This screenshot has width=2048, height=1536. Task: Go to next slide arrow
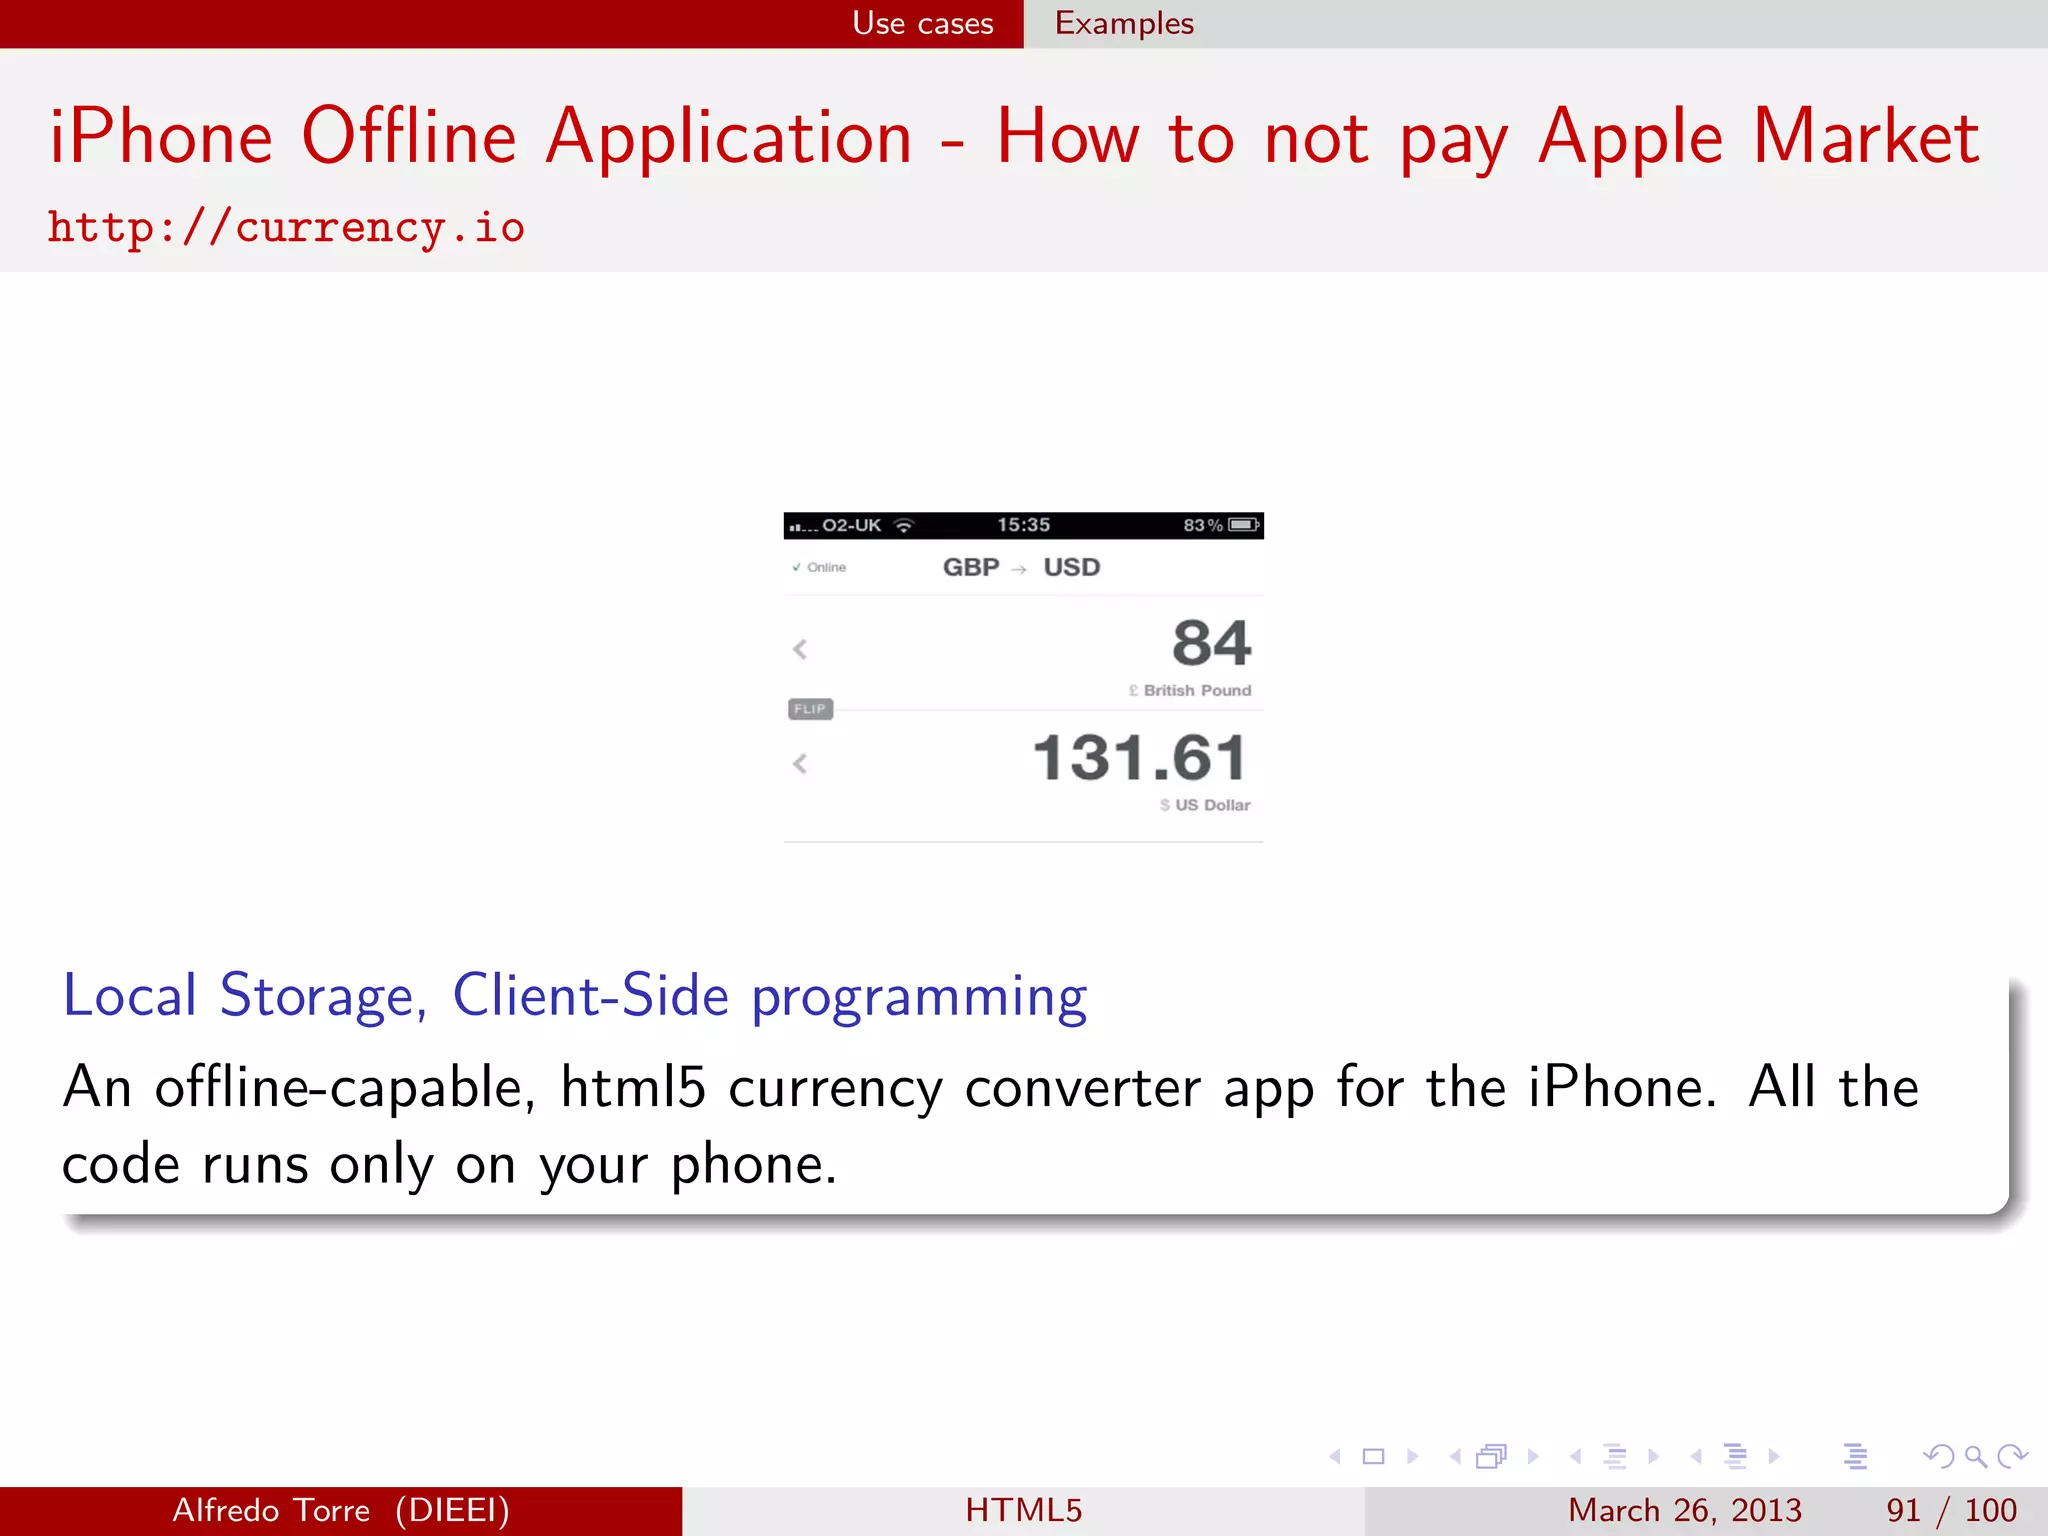[x=1413, y=1456]
